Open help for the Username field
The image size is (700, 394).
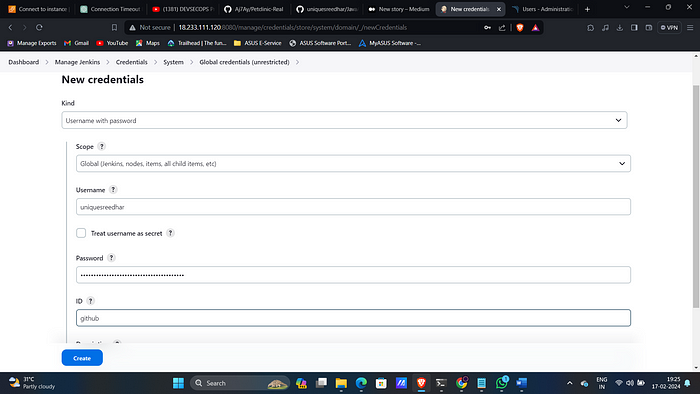coord(113,190)
